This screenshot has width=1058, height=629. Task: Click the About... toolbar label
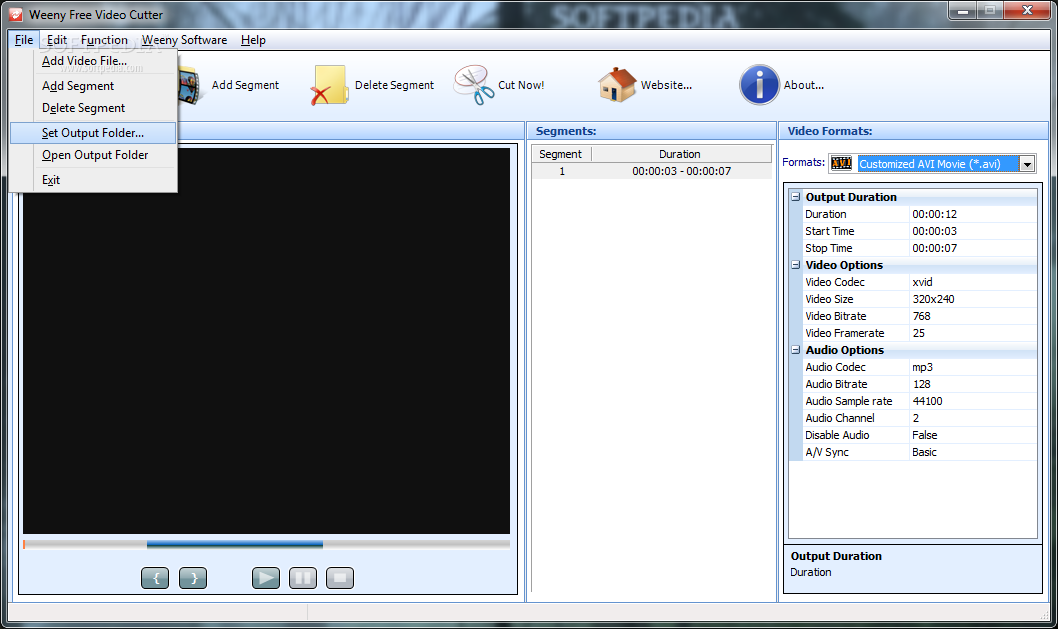point(804,85)
